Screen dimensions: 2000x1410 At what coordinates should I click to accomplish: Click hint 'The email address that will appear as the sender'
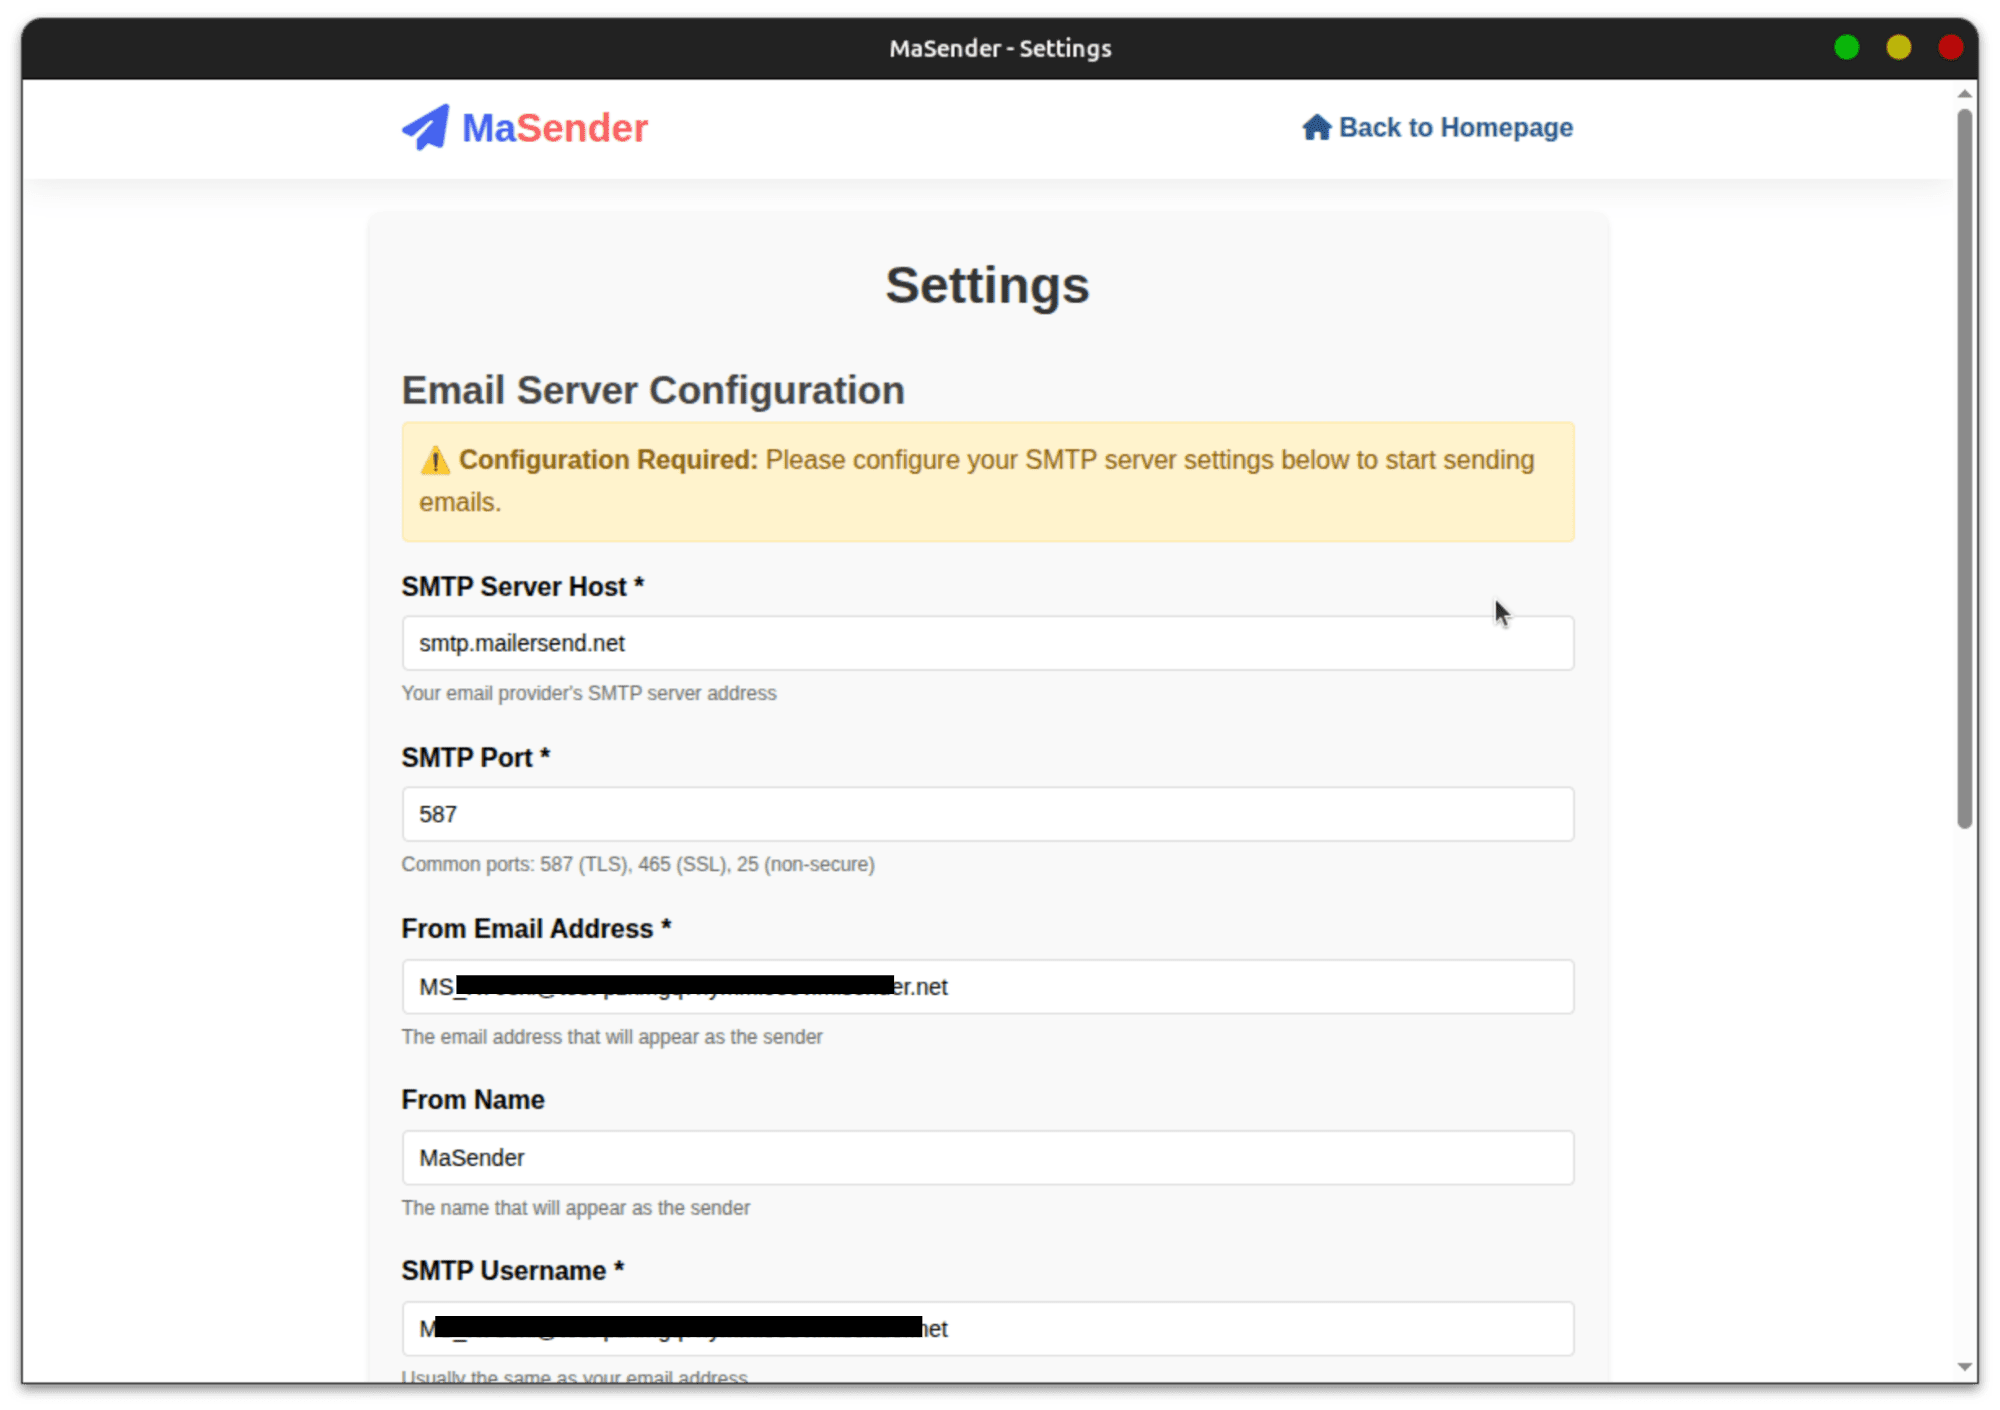point(612,1037)
